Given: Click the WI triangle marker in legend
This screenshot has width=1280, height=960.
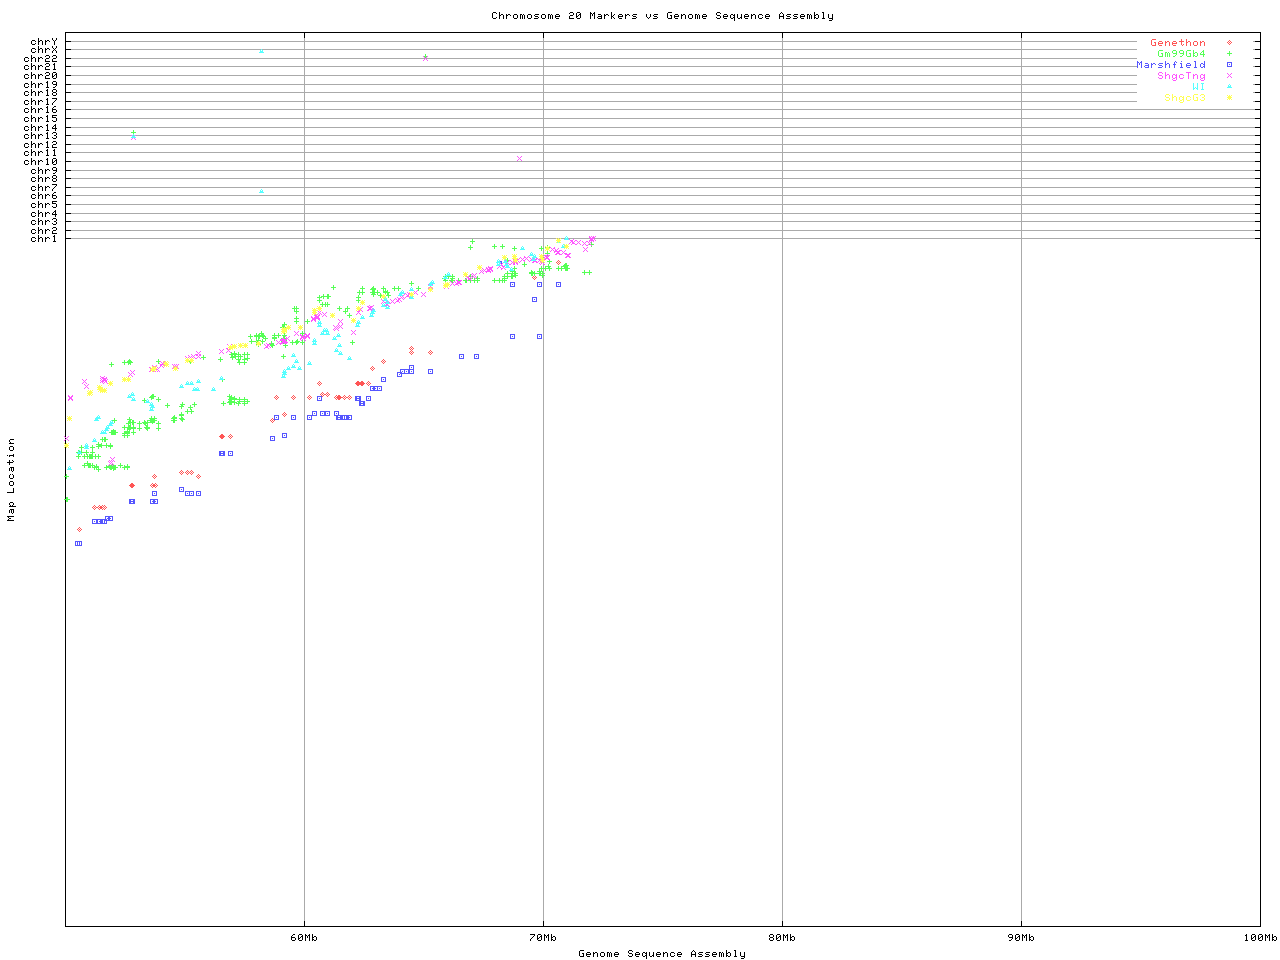Looking at the screenshot, I should click(1229, 87).
